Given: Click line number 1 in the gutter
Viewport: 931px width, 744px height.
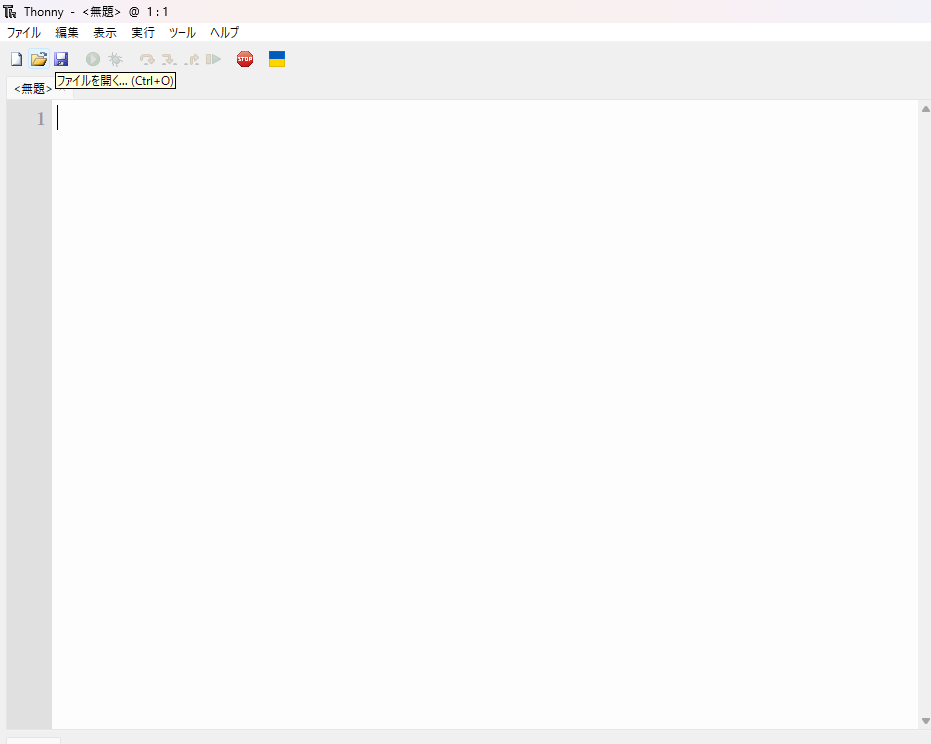Looking at the screenshot, I should click(40, 118).
